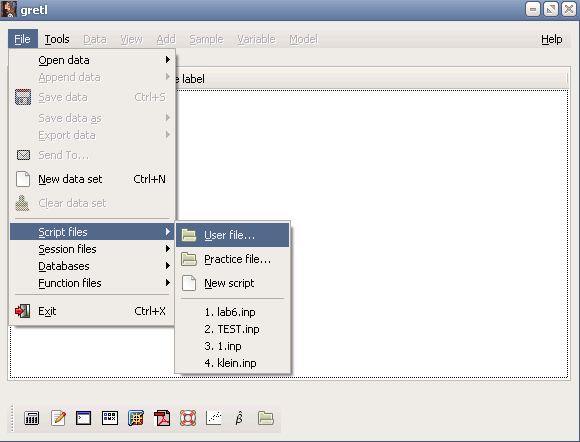Select Open data menu entry
The image size is (580, 442).
(x=92, y=60)
